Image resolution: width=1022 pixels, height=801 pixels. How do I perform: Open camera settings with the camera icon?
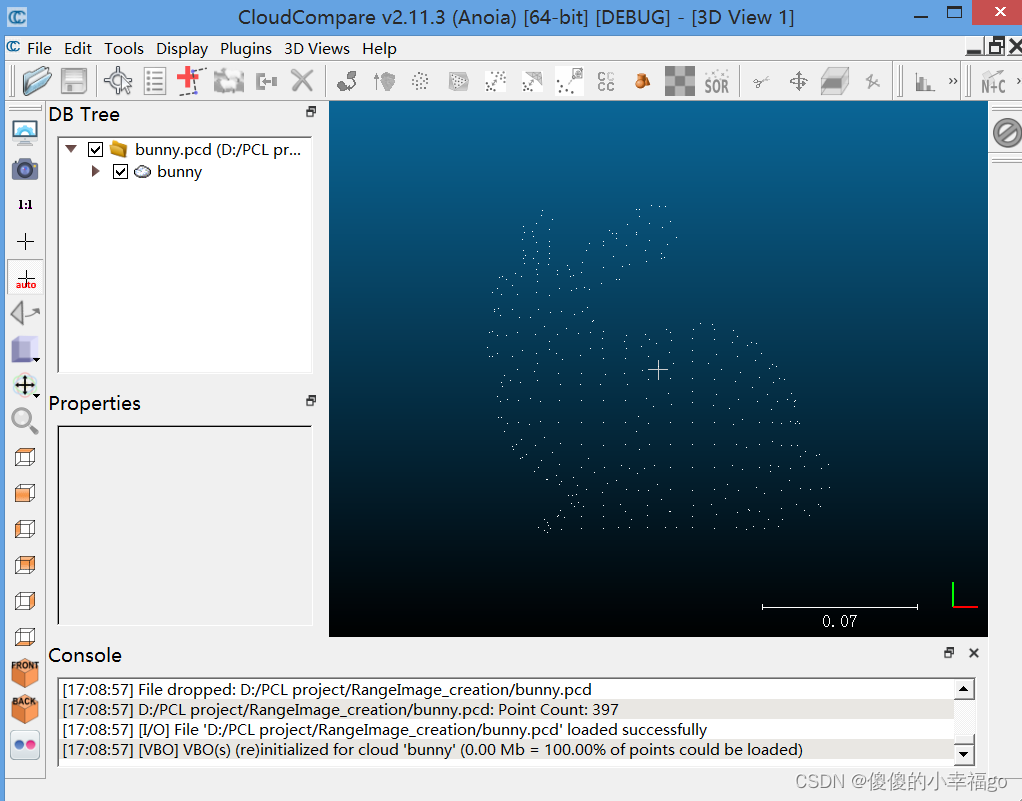(x=25, y=169)
